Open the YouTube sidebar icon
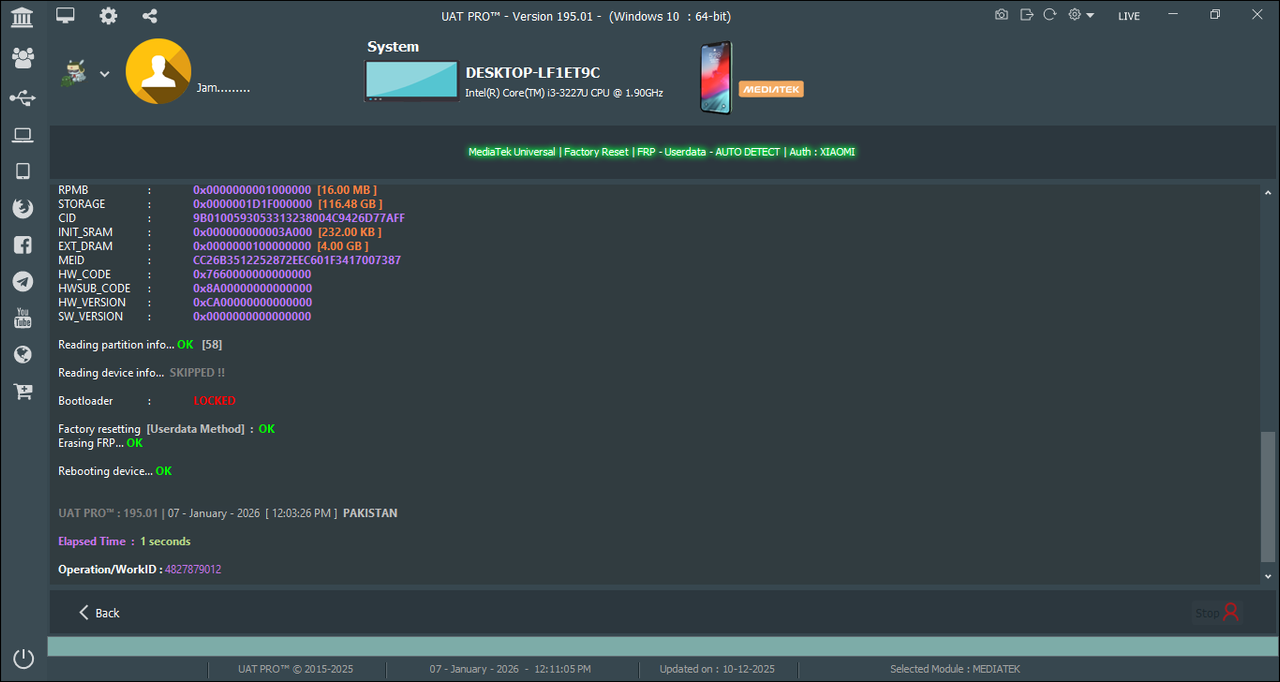The image size is (1280, 682). pyautogui.click(x=22, y=318)
